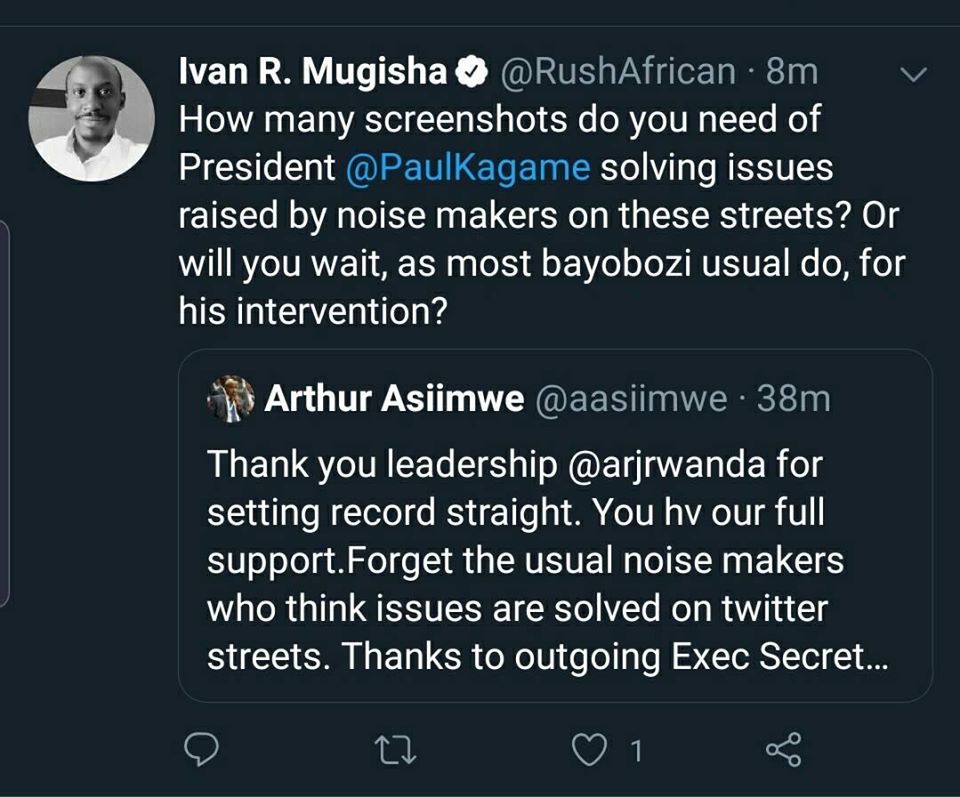This screenshot has height=797, width=960.
Task: Open Arthur Asiimwe's name in quoted tweet
Action: click(x=394, y=399)
